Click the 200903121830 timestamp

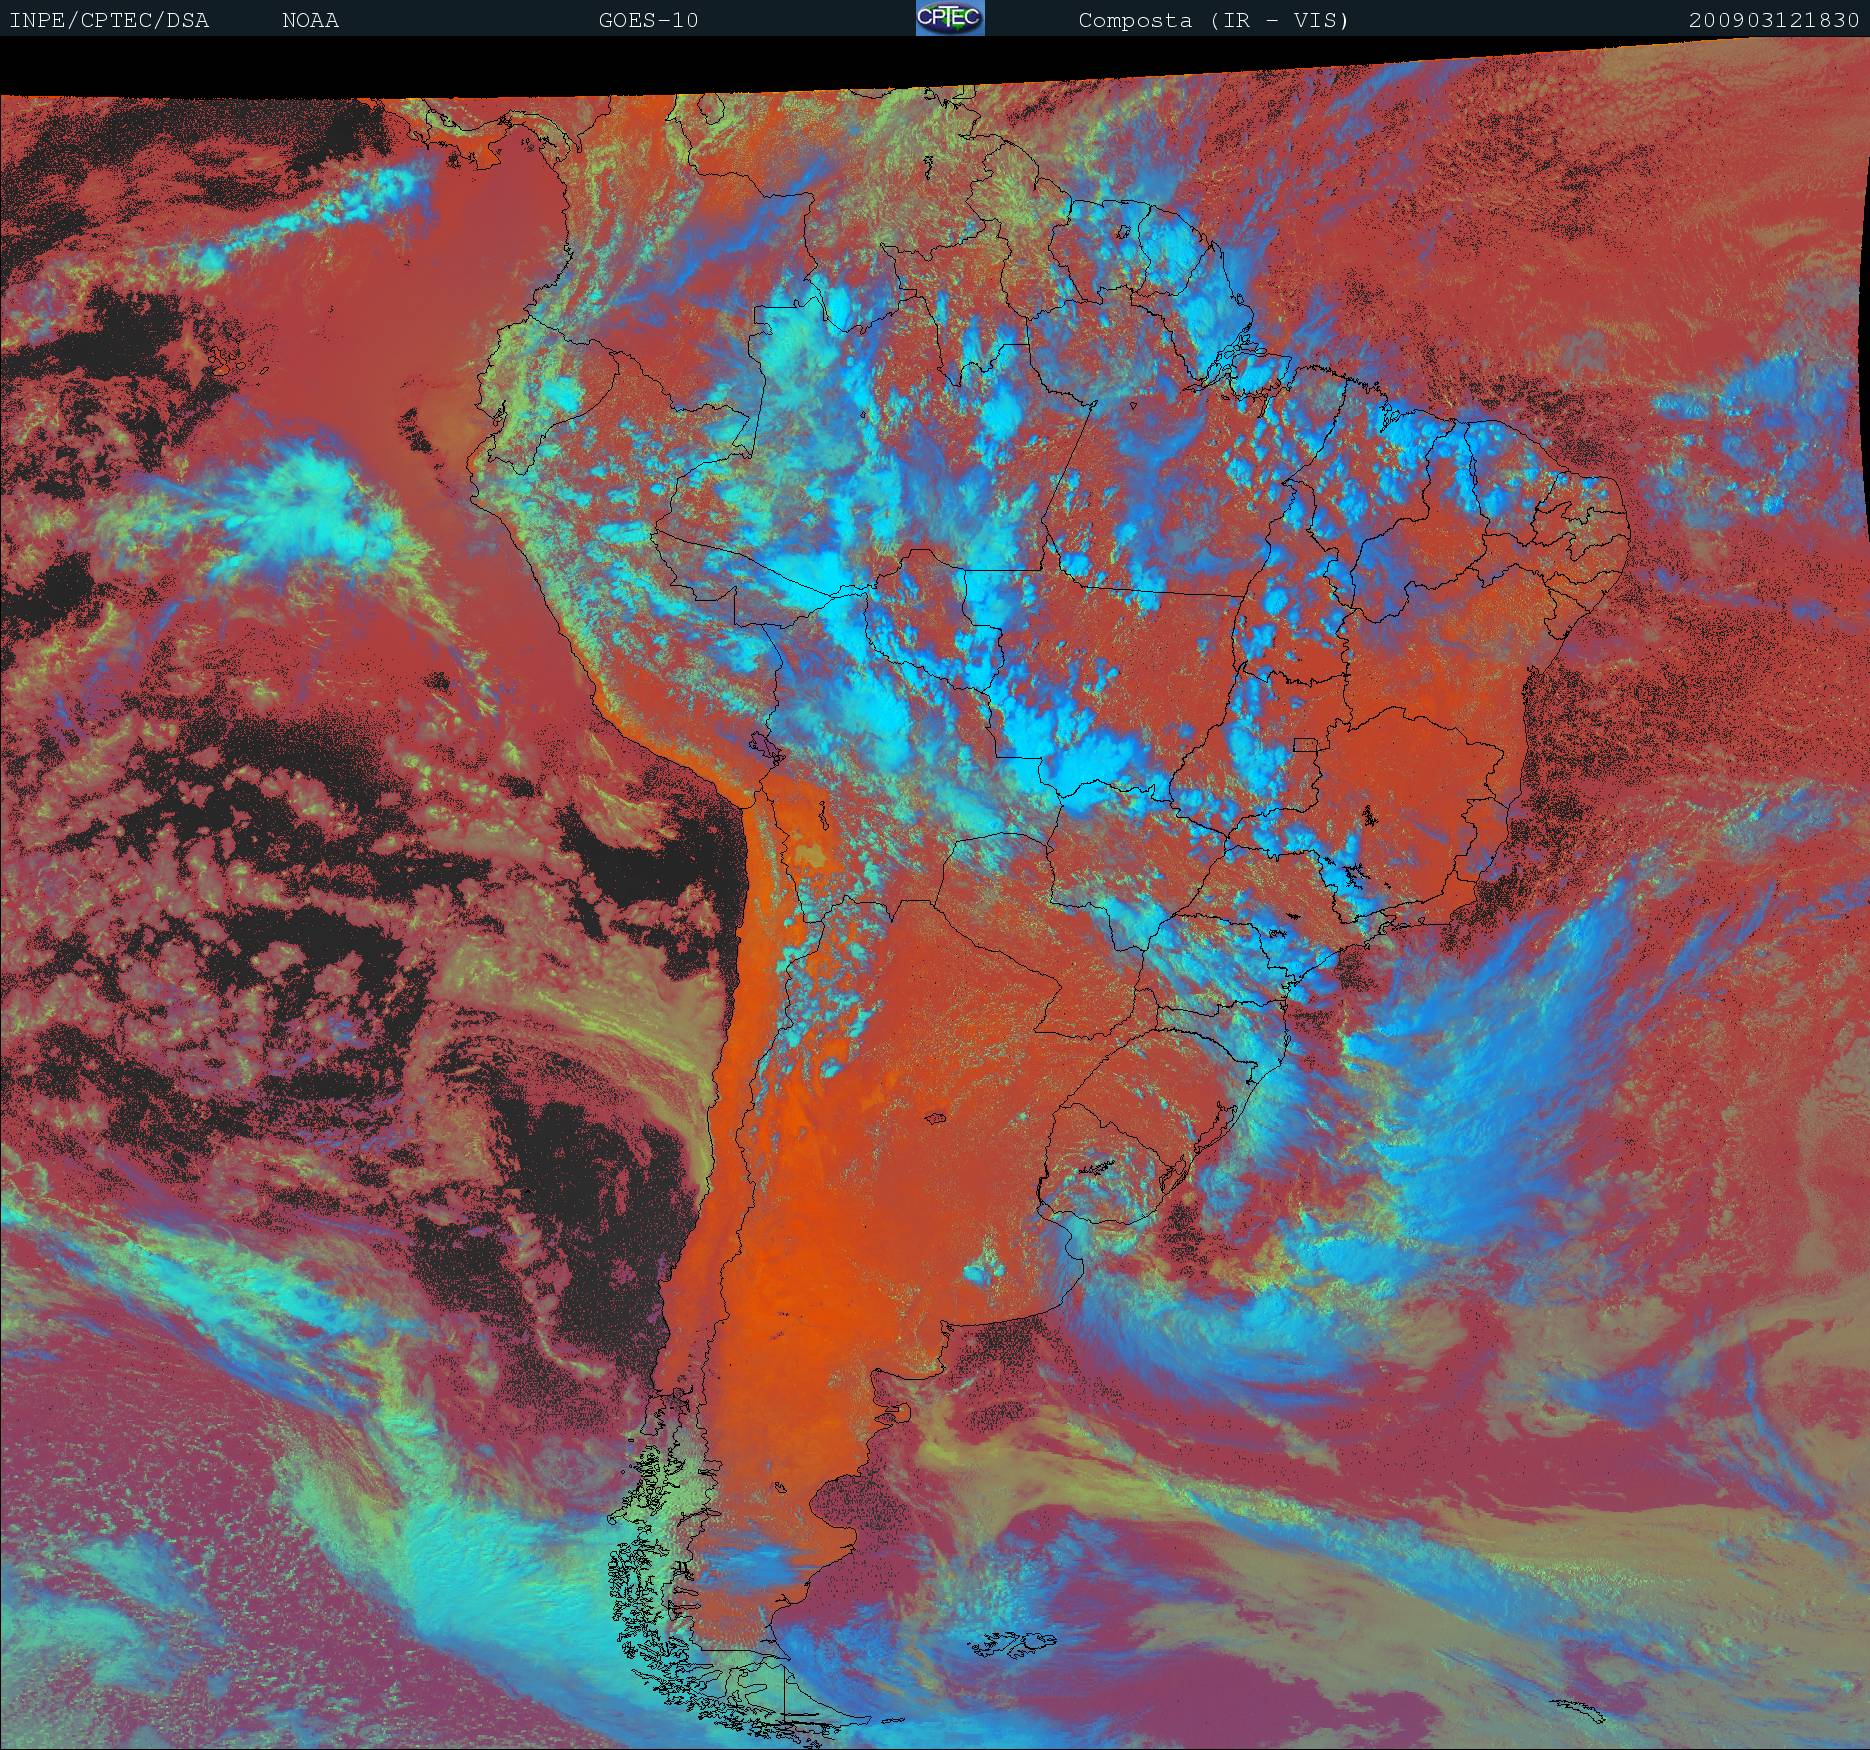[1774, 21]
